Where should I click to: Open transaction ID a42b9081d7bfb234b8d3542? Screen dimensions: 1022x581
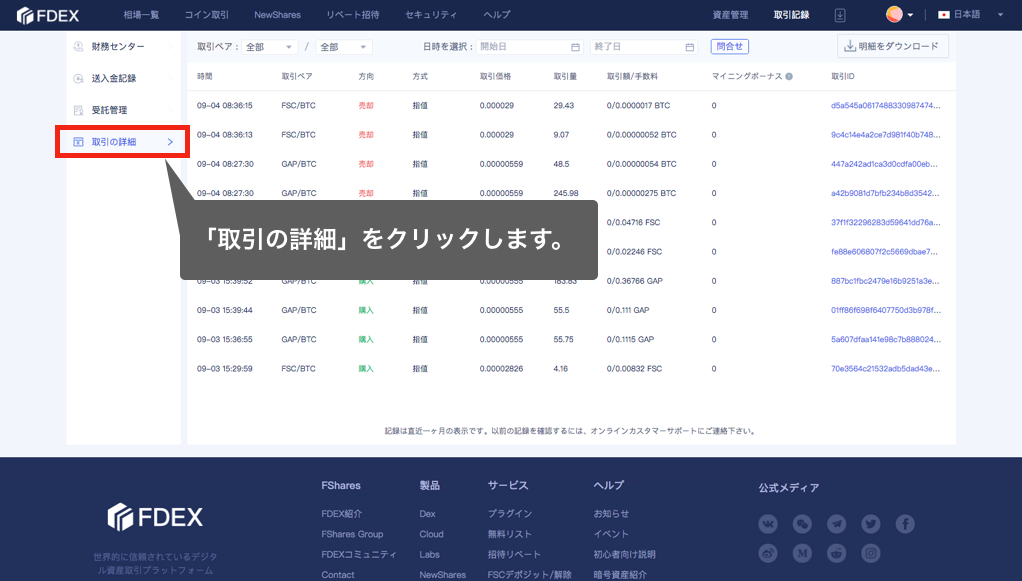[885, 194]
